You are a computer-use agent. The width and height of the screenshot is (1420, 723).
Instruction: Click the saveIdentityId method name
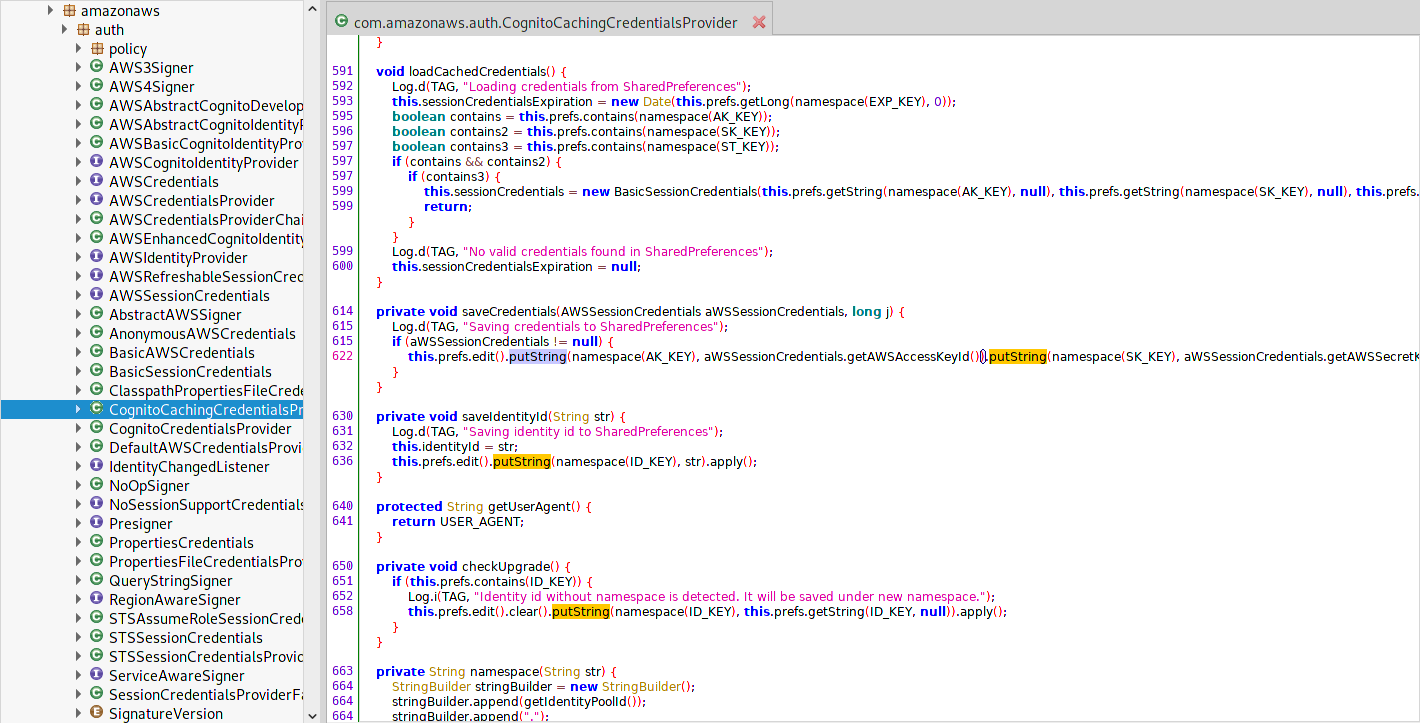[504, 417]
